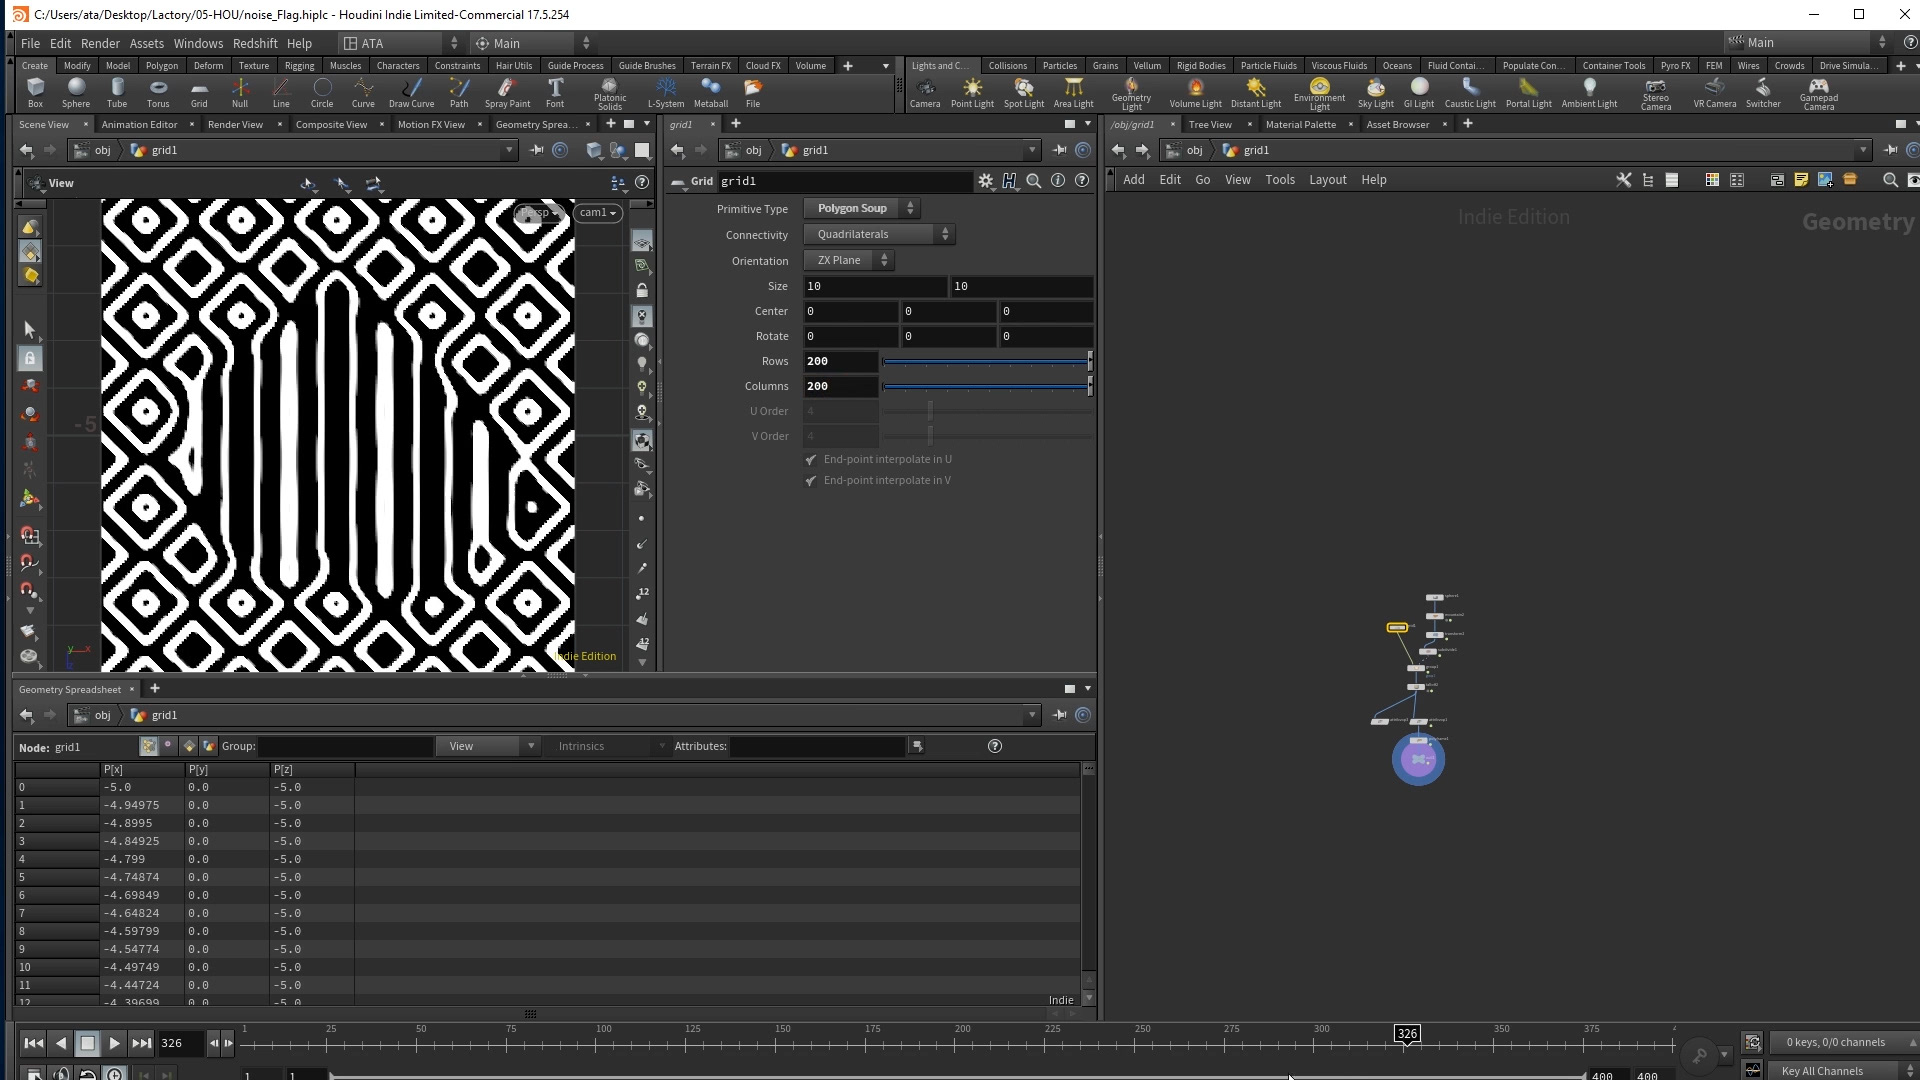
Task: Expand the Connectivity Quadrilaterals dropdown
Action: click(x=879, y=234)
